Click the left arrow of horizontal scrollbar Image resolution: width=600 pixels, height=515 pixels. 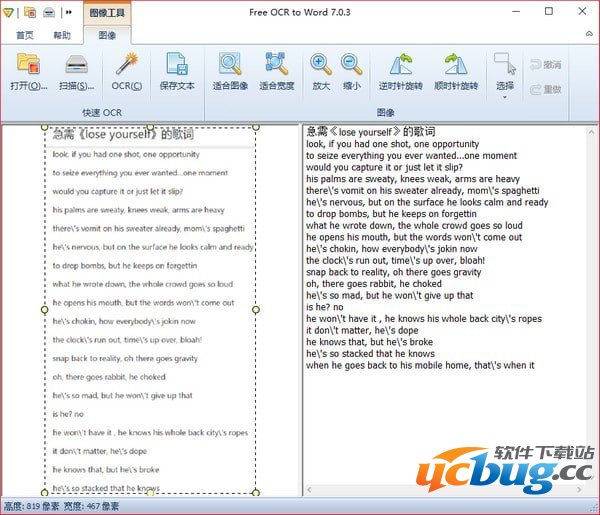click(309, 489)
